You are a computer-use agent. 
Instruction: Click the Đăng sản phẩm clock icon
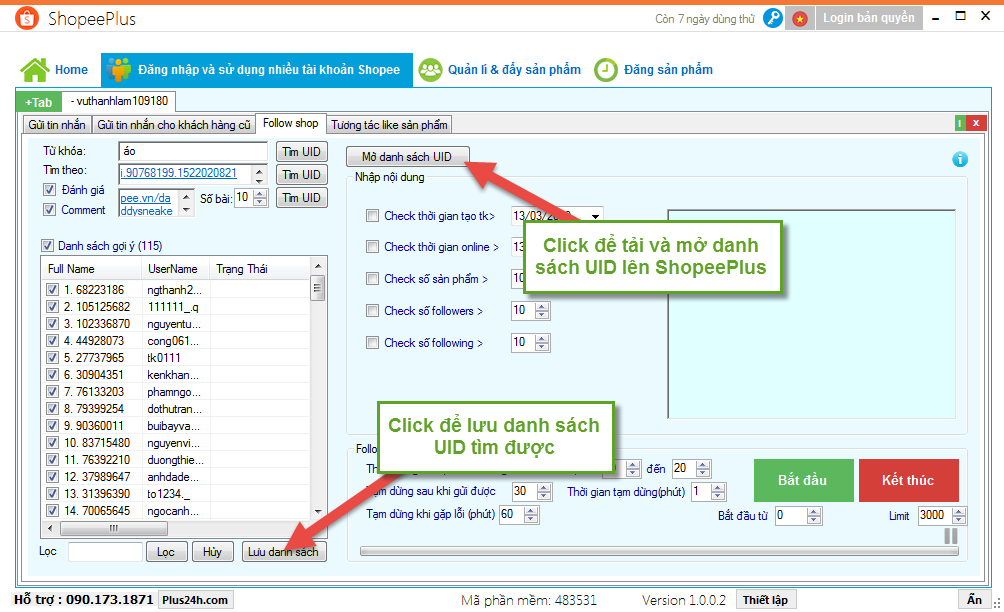pos(606,70)
